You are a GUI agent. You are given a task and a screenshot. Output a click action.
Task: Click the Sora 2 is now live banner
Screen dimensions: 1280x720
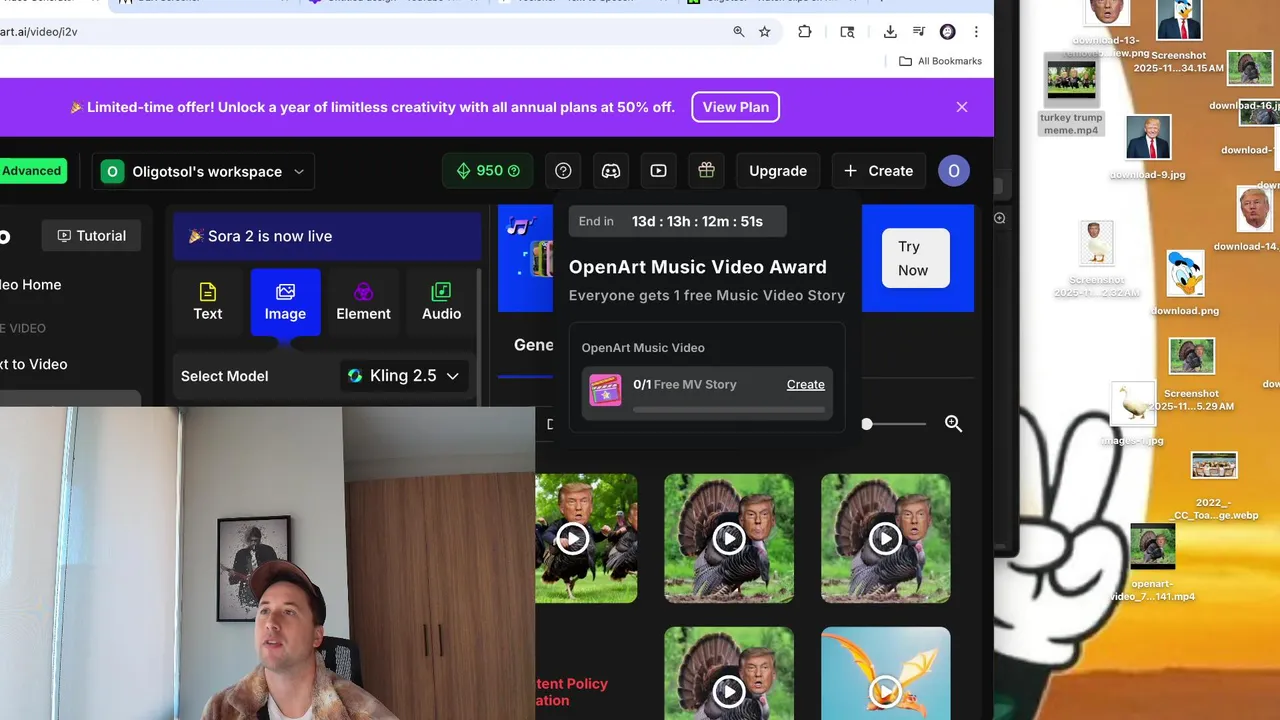pyautogui.click(x=327, y=236)
